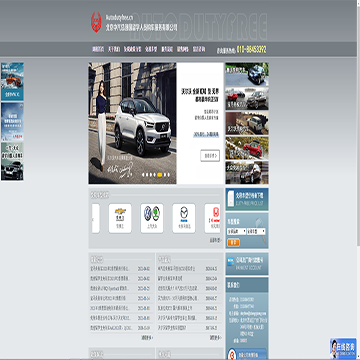Select the highlighted yellow carousel indicator dot
Viewport: 360px width, 360px height.
pyautogui.click(x=160, y=174)
